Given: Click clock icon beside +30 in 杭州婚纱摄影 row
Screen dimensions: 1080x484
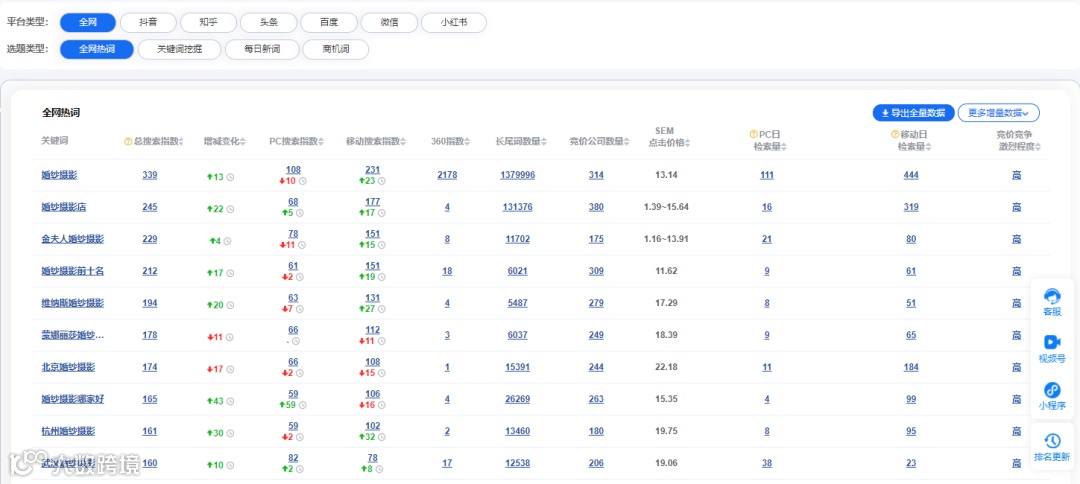Looking at the screenshot, I should coord(230,434).
